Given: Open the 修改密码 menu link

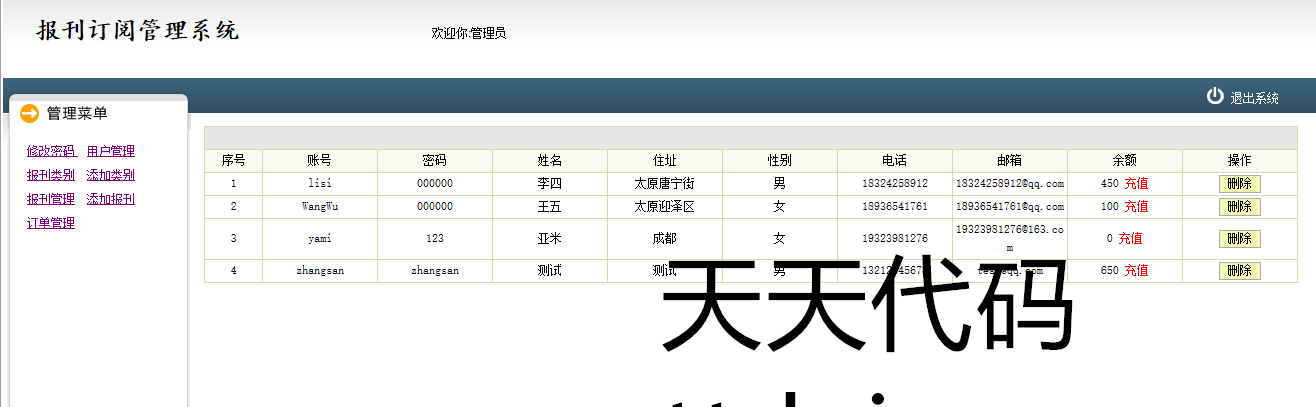Looking at the screenshot, I should (x=51, y=151).
